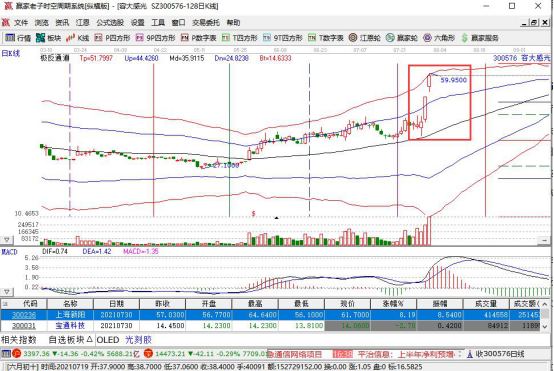Open the 江恩 menu

[83, 23]
